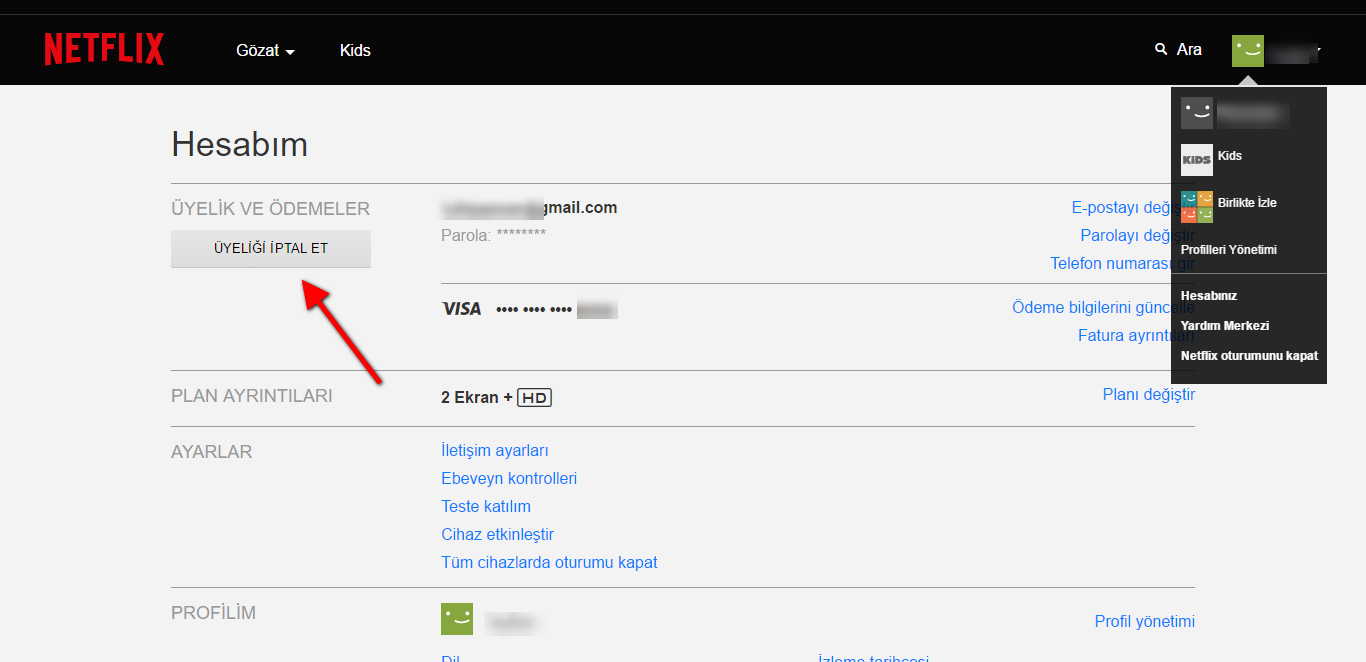Open Hesabınız from profile menu
Viewport: 1366px width, 662px height.
(1209, 296)
